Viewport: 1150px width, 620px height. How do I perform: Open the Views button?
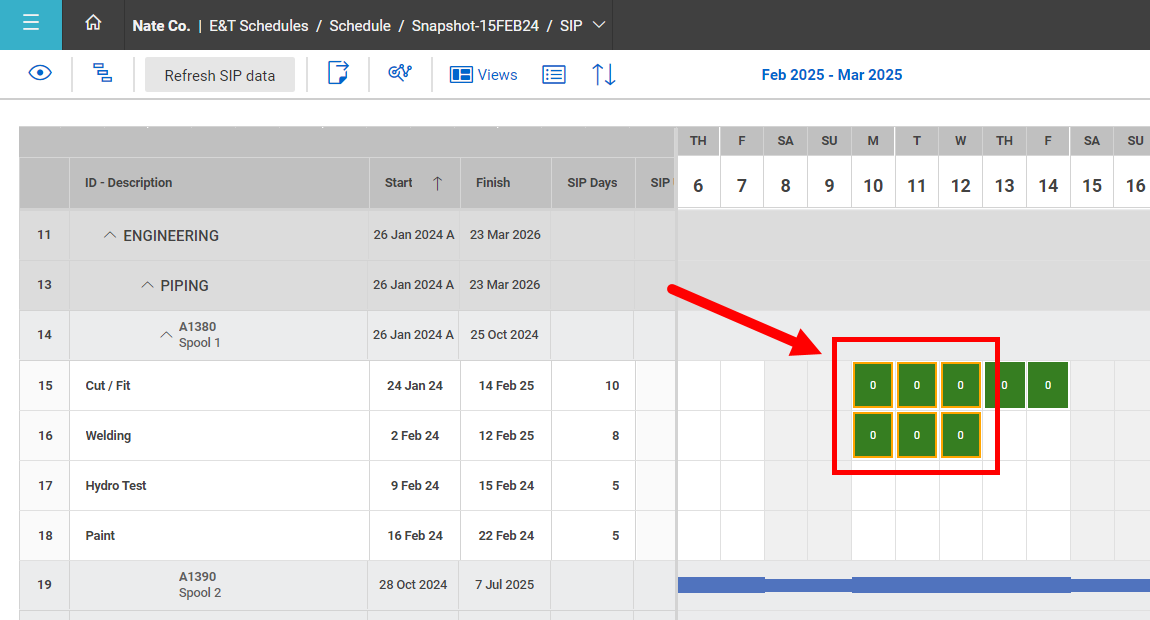483,75
